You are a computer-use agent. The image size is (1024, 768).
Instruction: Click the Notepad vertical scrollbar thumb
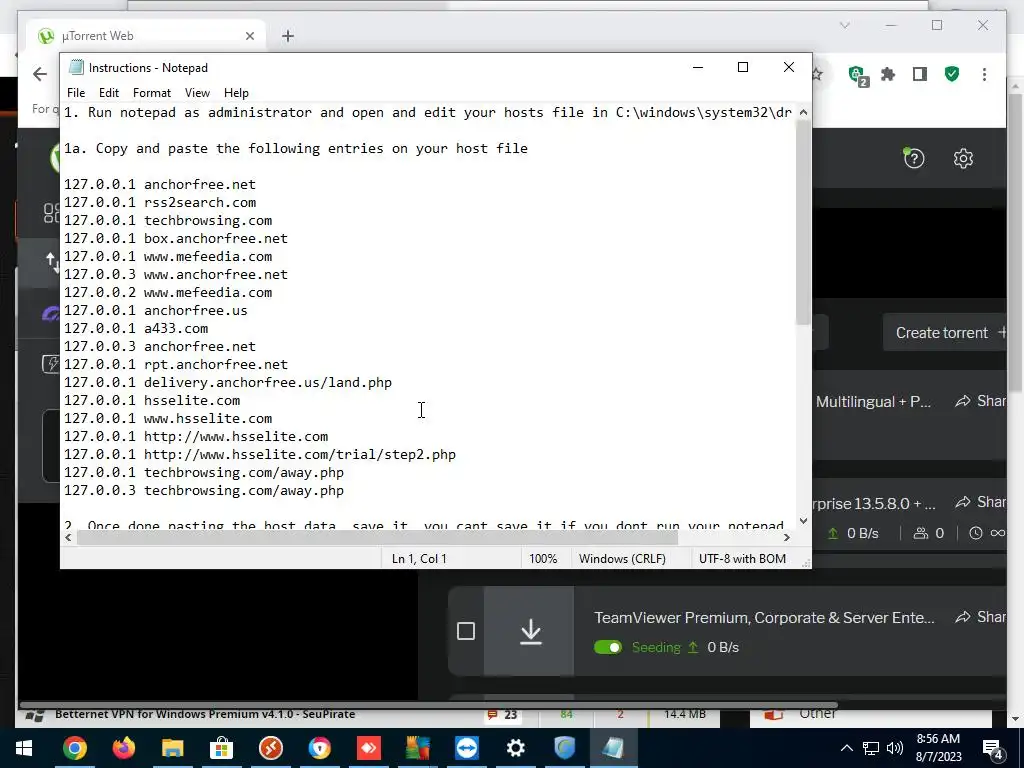click(x=803, y=222)
